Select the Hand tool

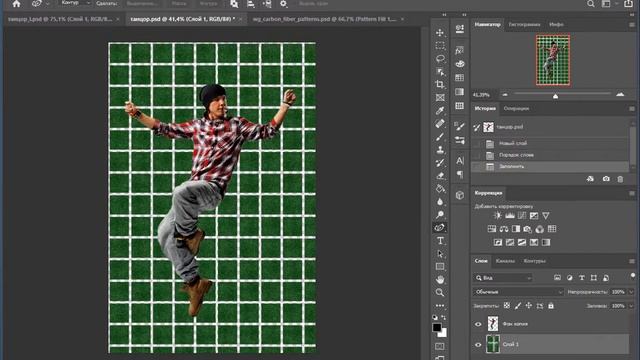click(x=440, y=280)
